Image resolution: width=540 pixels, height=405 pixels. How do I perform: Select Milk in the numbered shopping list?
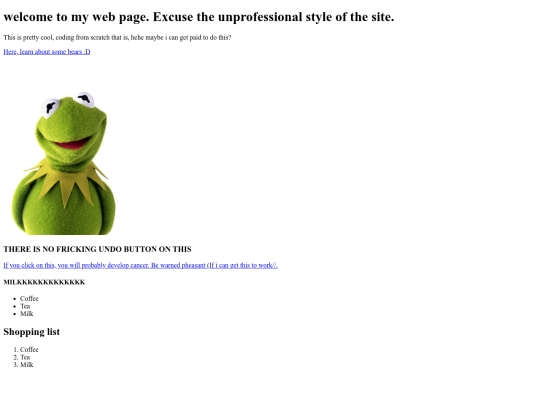[27, 365]
